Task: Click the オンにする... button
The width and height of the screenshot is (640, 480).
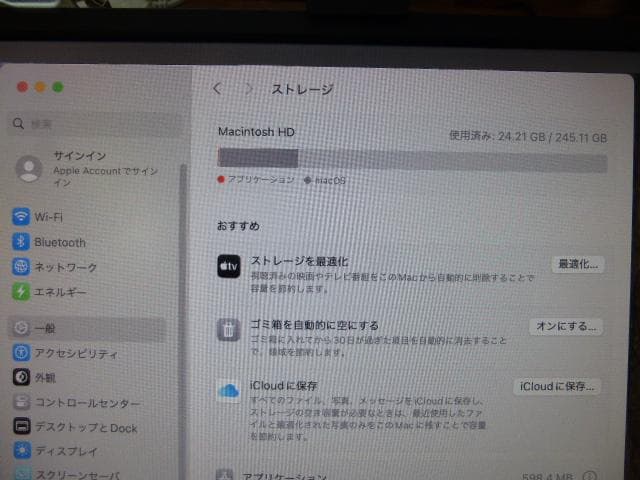Action: (x=566, y=327)
